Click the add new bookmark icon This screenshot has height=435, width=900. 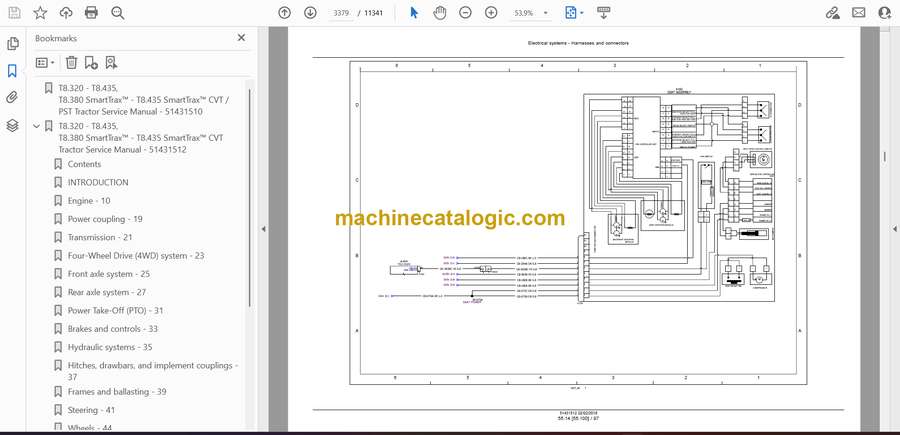pos(91,63)
